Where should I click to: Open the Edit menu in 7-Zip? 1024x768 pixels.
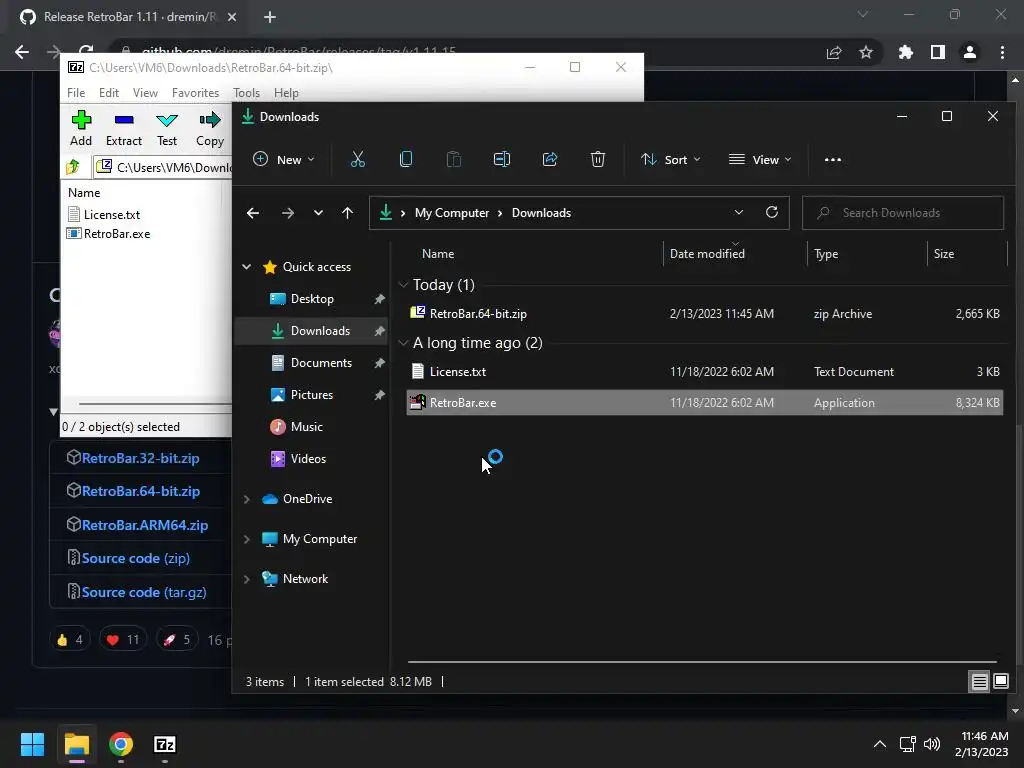[x=108, y=93]
